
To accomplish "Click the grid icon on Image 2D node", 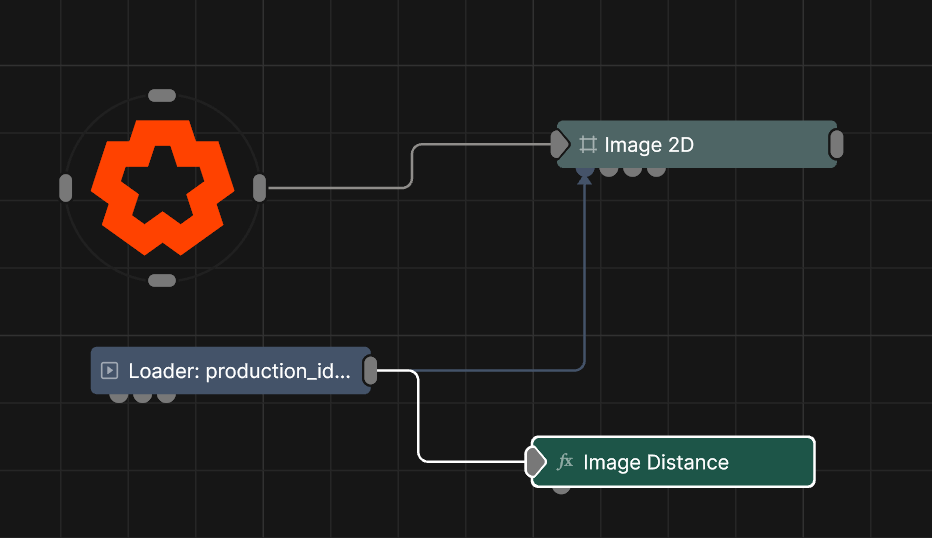I will click(588, 145).
